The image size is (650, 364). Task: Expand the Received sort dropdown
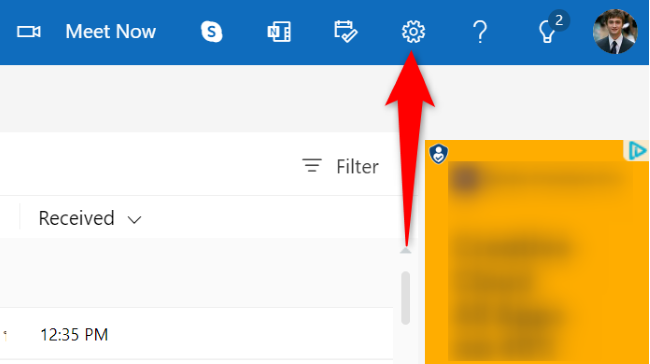[90, 218]
